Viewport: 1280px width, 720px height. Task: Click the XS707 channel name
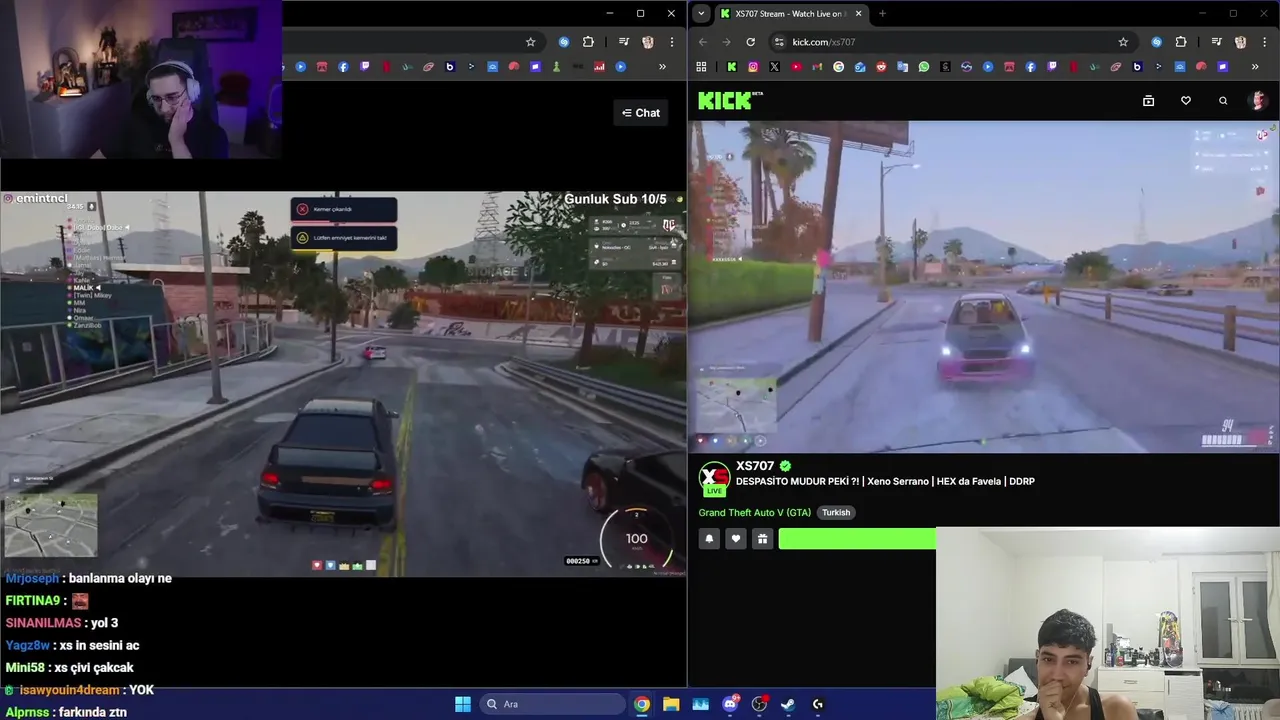pos(755,466)
